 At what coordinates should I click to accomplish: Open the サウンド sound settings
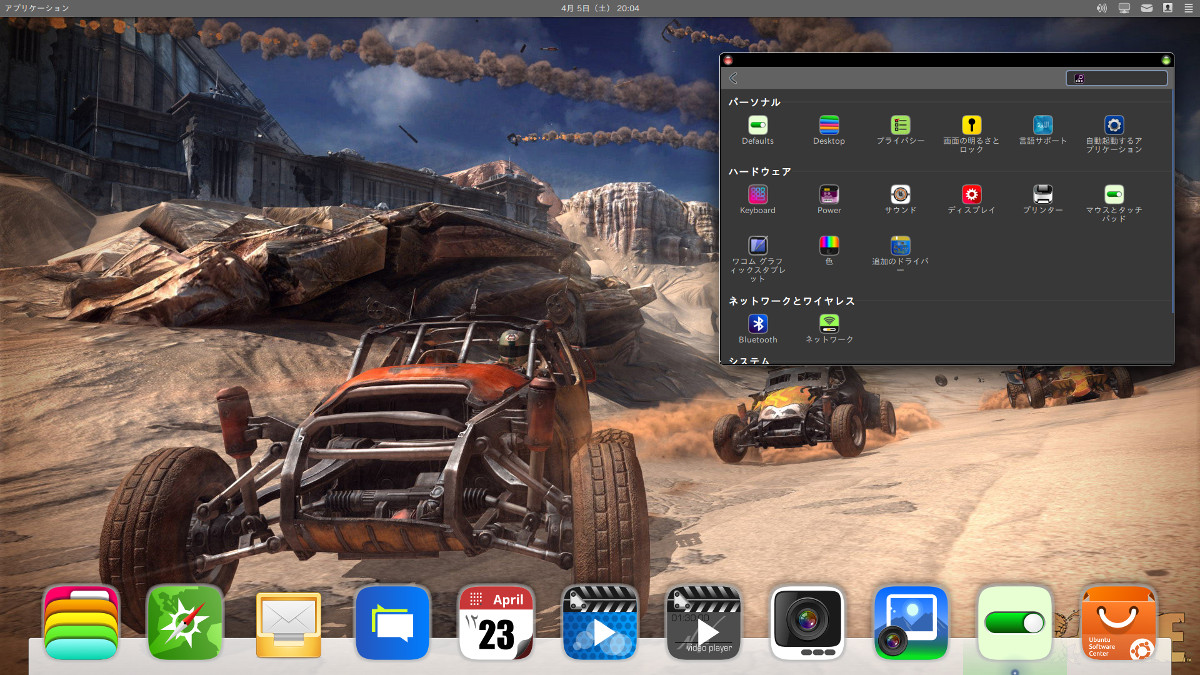click(900, 199)
